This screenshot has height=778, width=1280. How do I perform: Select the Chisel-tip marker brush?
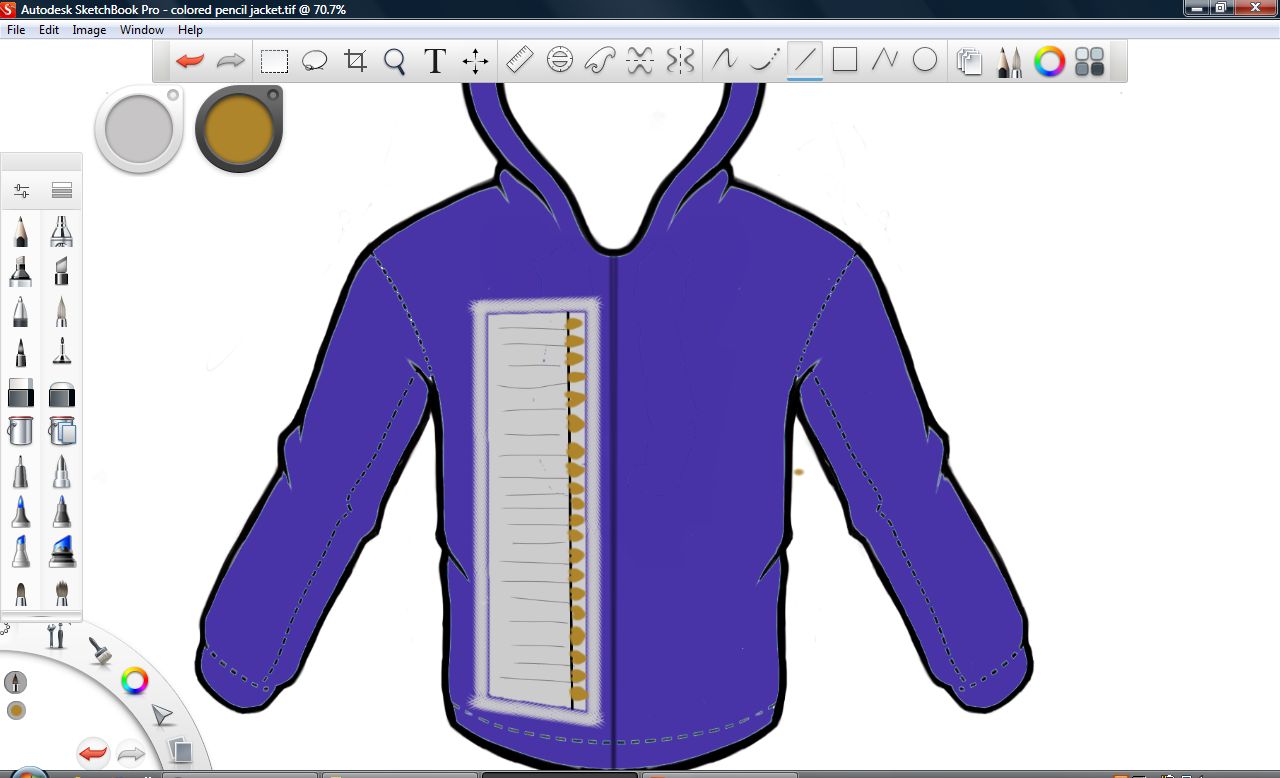coord(62,271)
